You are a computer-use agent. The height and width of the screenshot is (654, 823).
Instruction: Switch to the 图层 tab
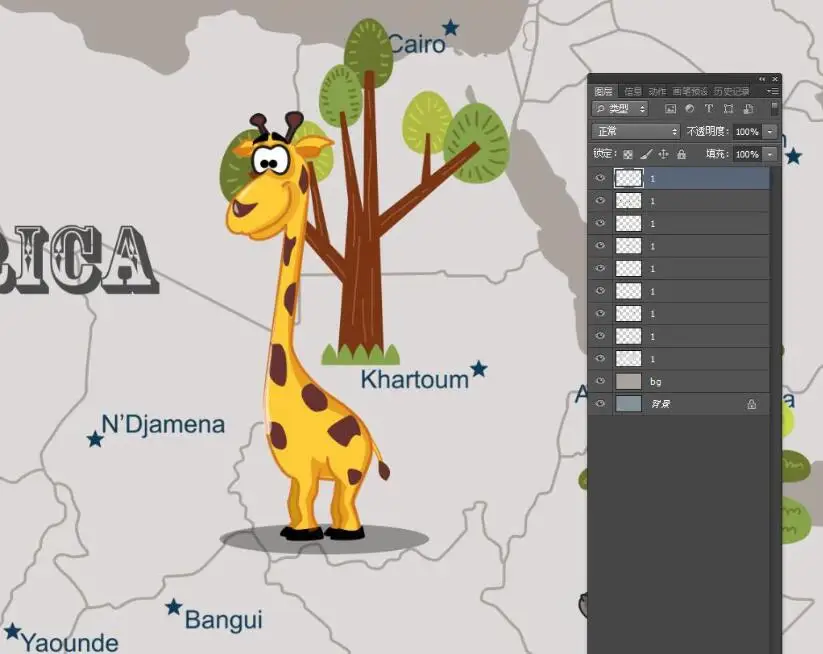coord(603,91)
